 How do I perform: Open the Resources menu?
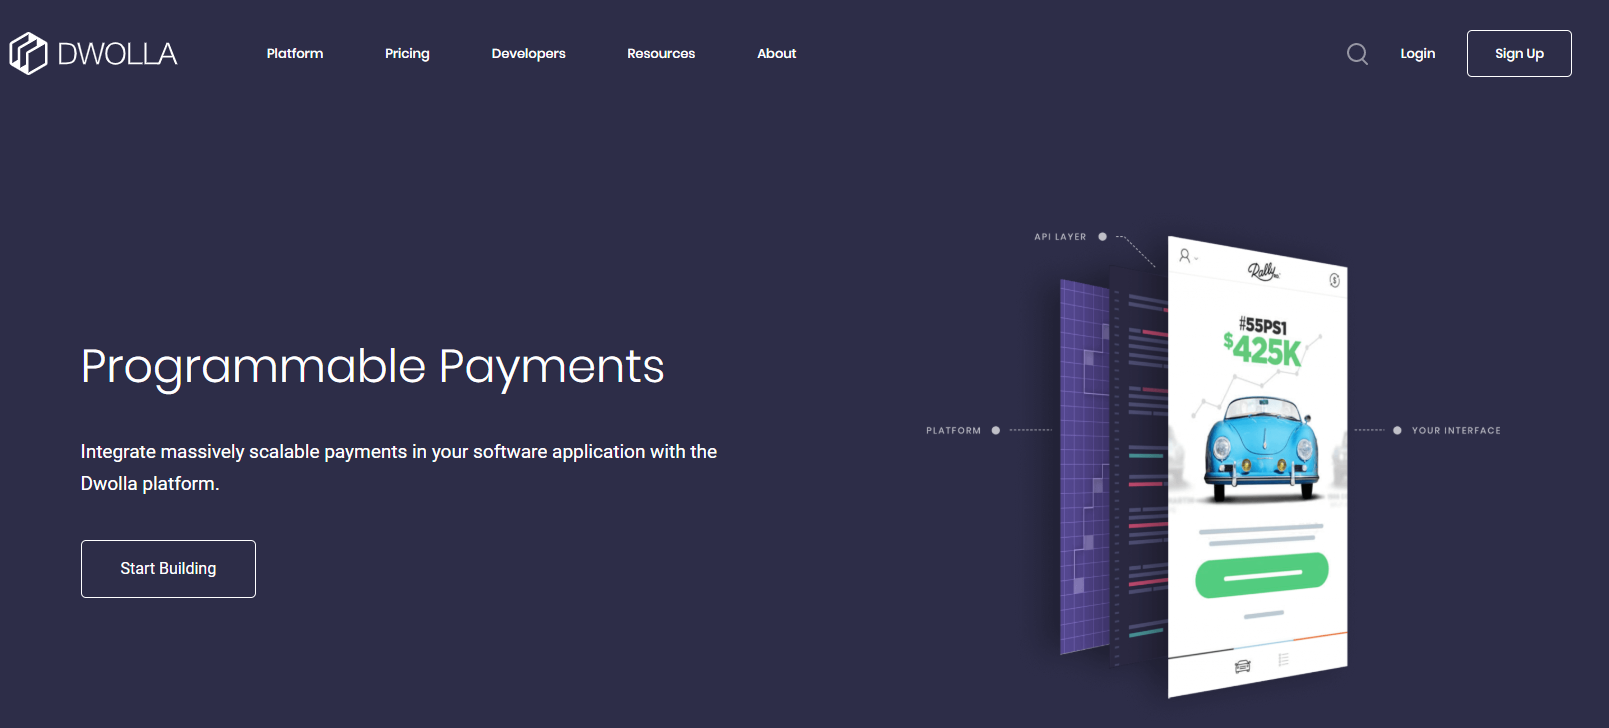point(661,53)
